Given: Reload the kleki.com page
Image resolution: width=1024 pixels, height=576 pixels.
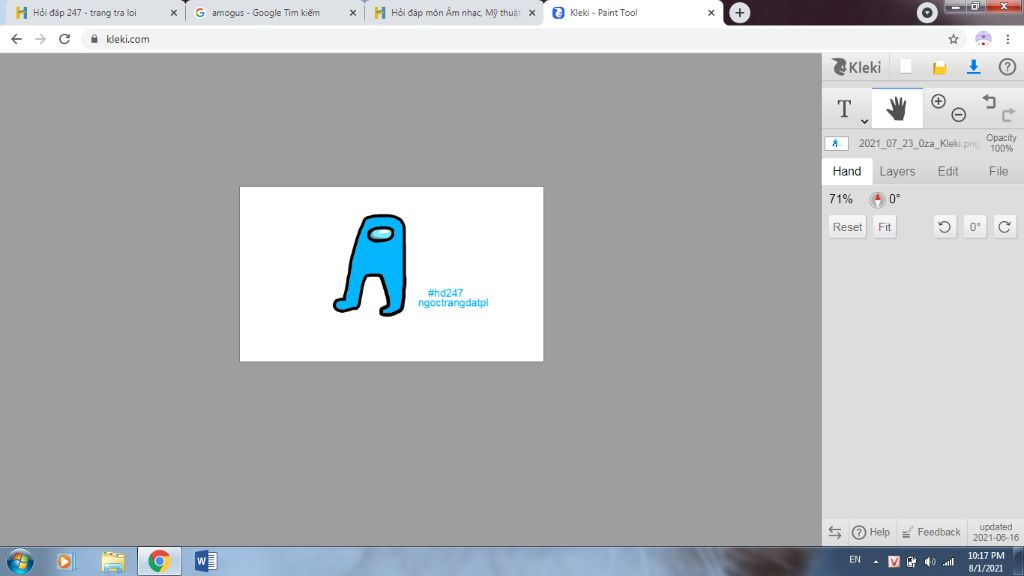Looking at the screenshot, I should click(64, 39).
